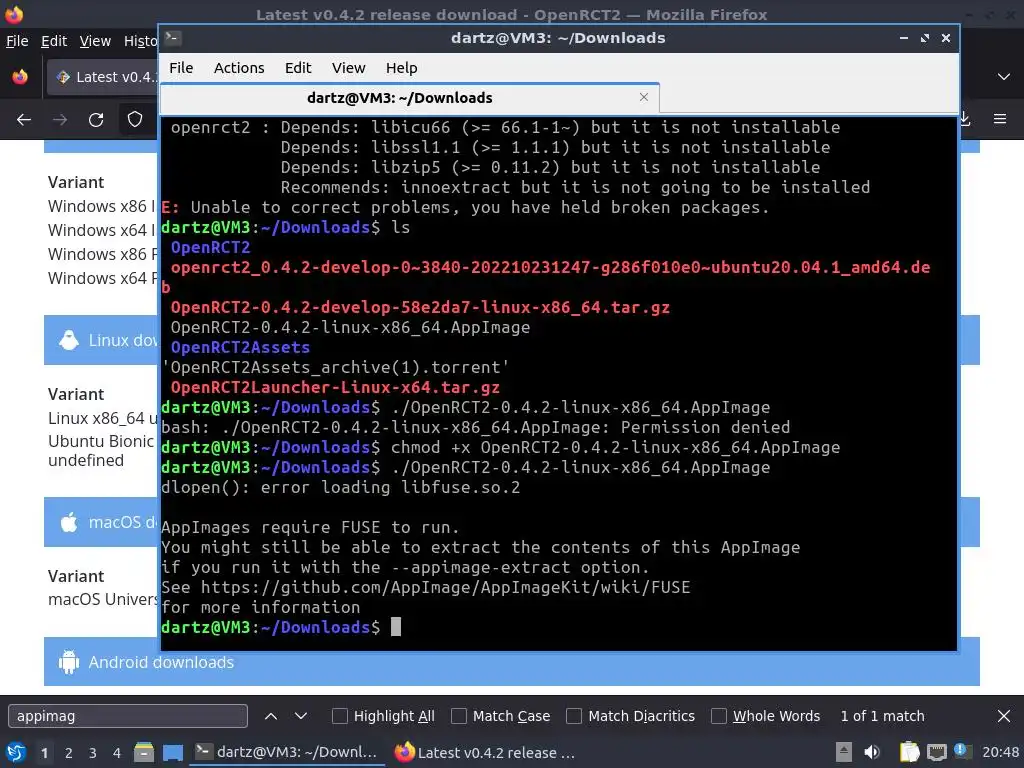Go to previous find match
Viewport: 1024px width, 768px height.
click(x=271, y=716)
